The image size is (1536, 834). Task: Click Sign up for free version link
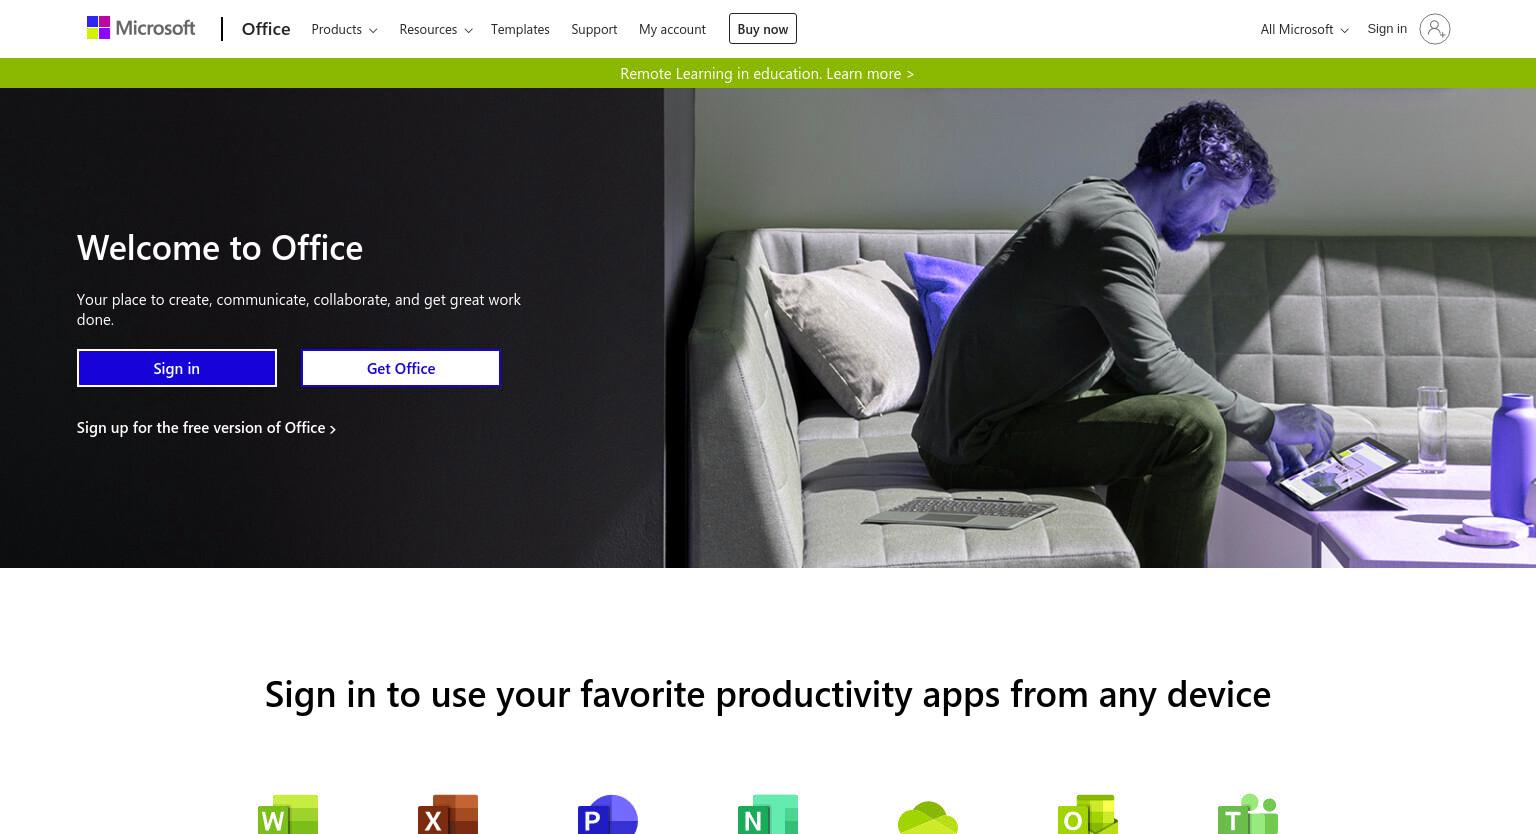click(206, 427)
